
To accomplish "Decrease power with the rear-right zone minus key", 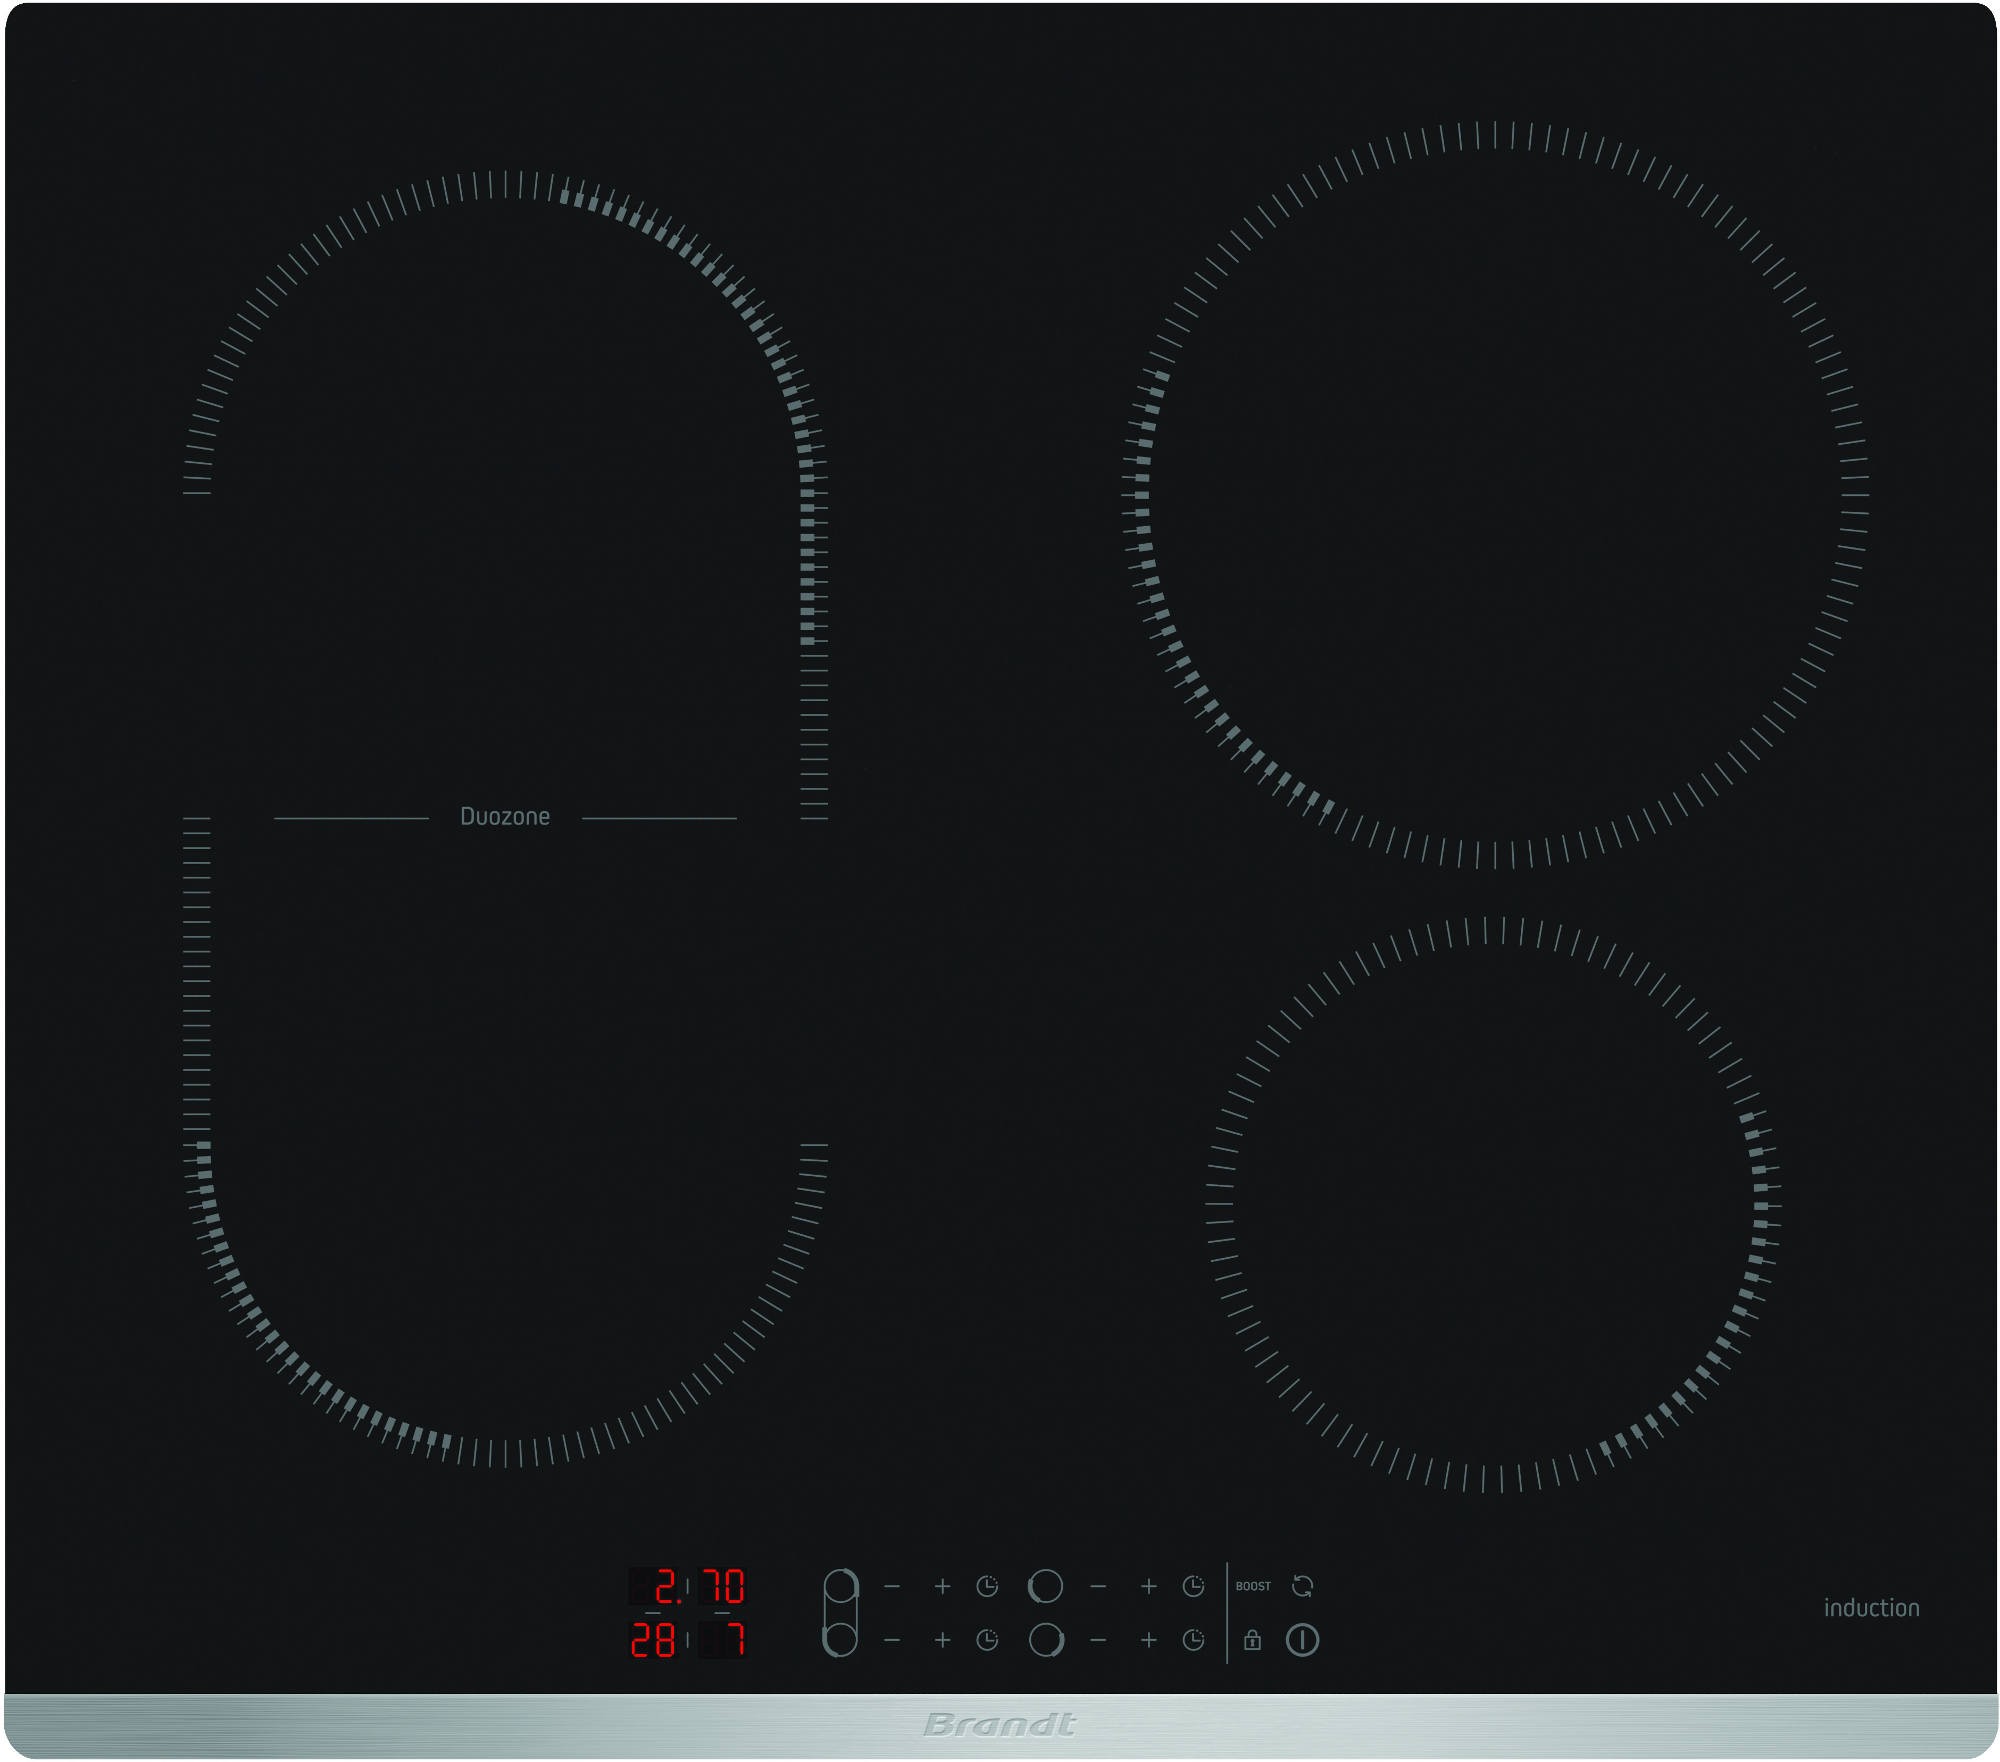I will coord(1098,1586).
